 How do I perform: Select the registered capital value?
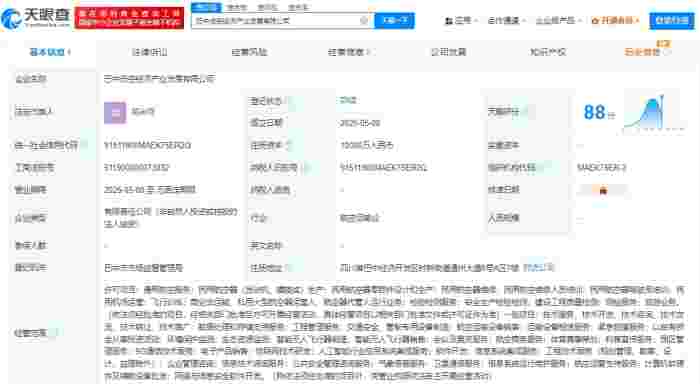(367, 145)
